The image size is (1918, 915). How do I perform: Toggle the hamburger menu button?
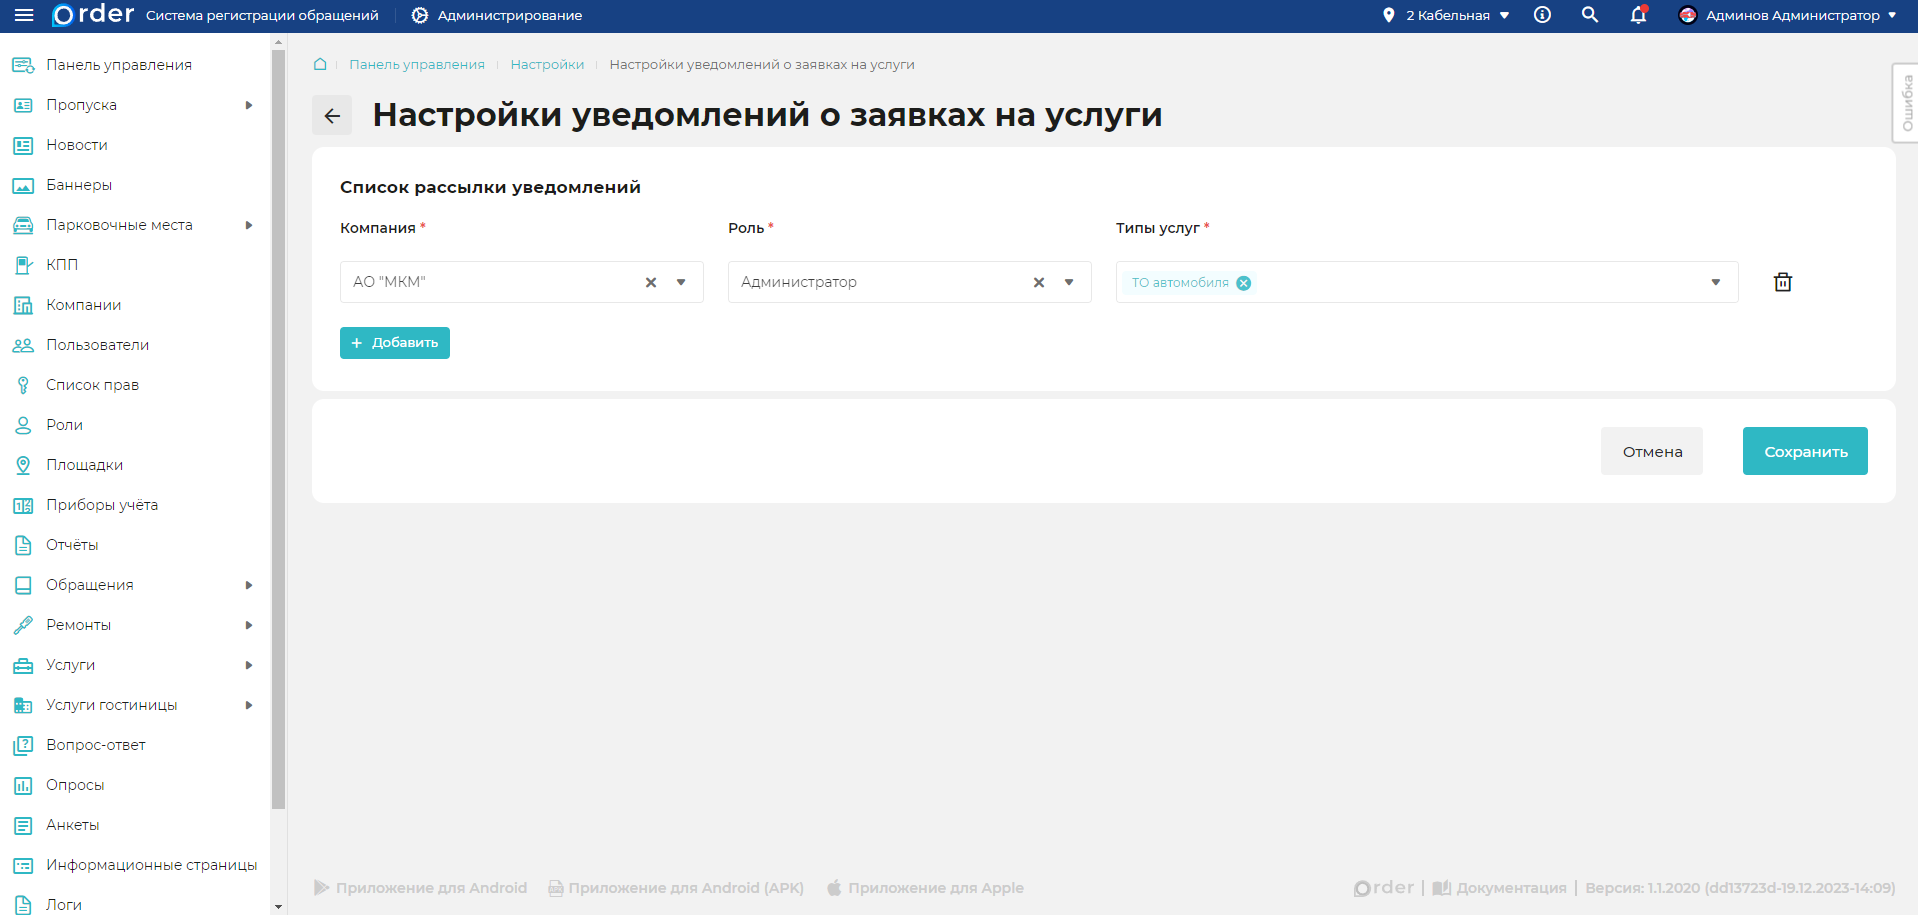[x=22, y=15]
